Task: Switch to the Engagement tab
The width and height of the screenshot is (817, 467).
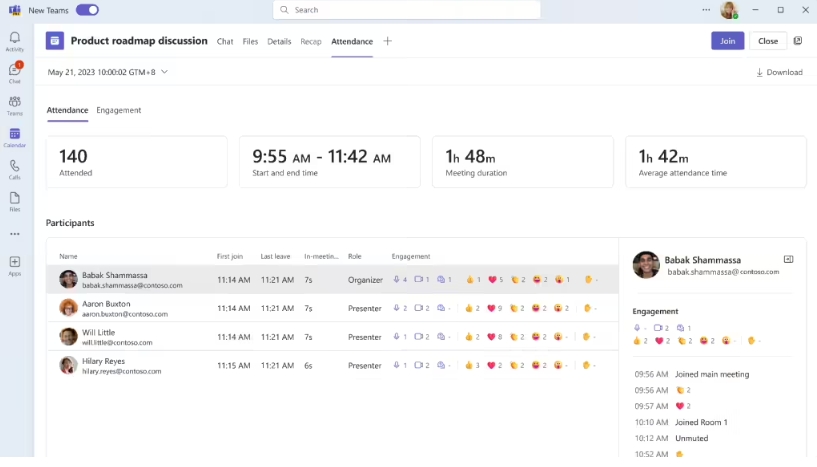Action: [118, 110]
